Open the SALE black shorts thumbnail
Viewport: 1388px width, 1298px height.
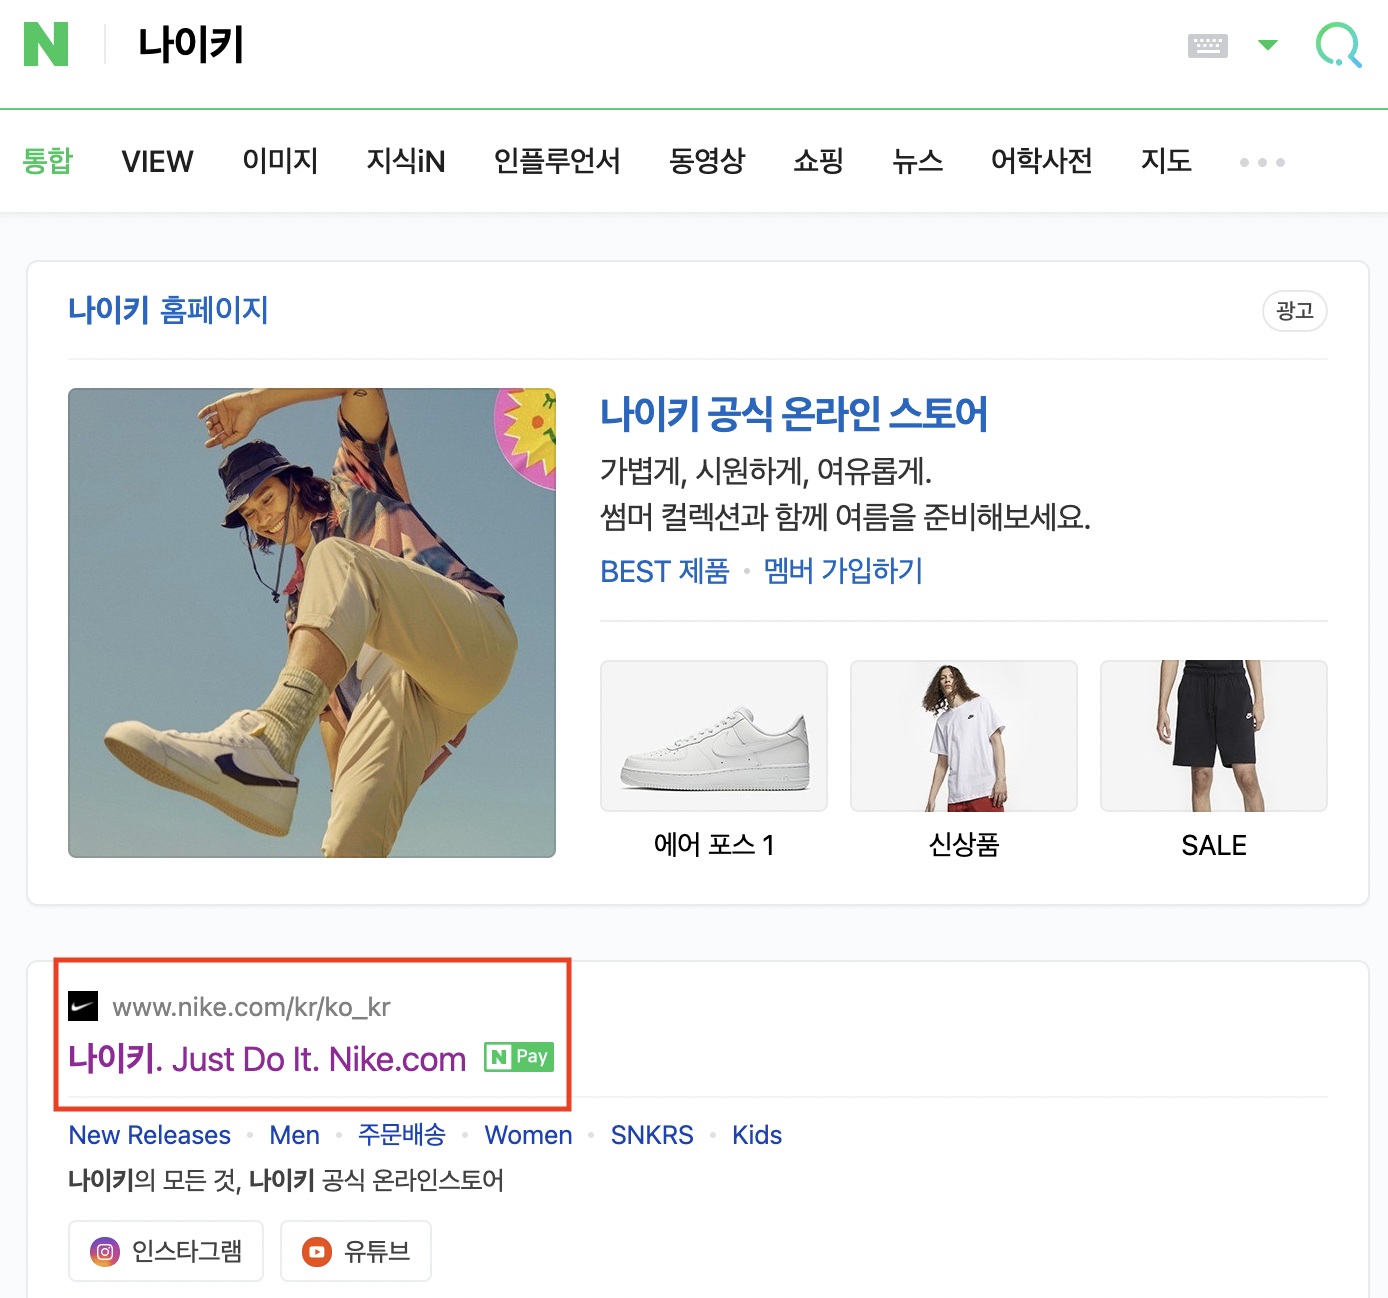tap(1214, 736)
